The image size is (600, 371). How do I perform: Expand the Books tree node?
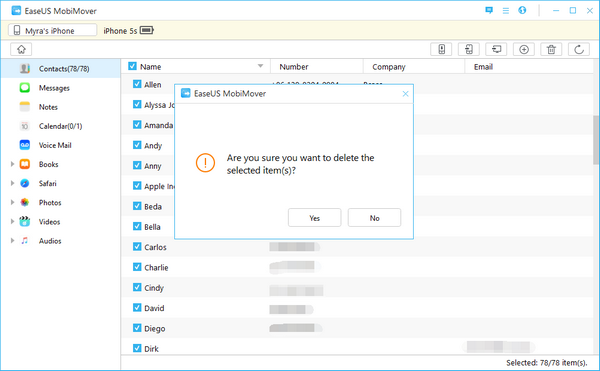12,164
